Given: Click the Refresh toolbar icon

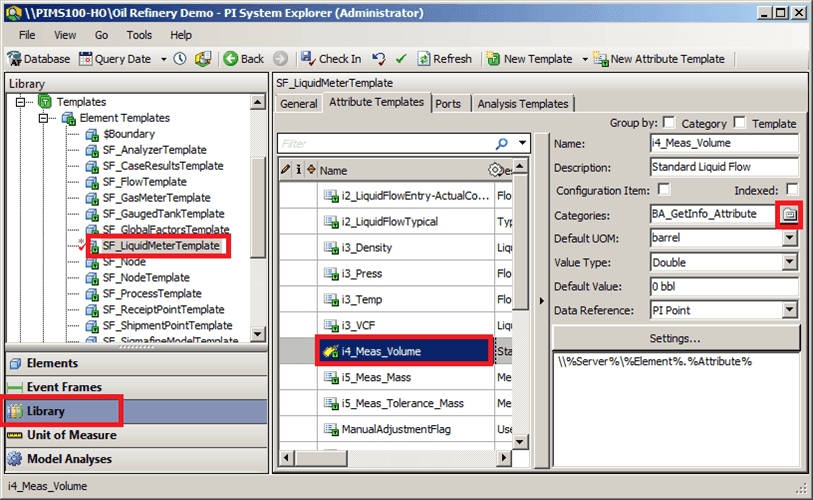Looking at the screenshot, I should [424, 59].
